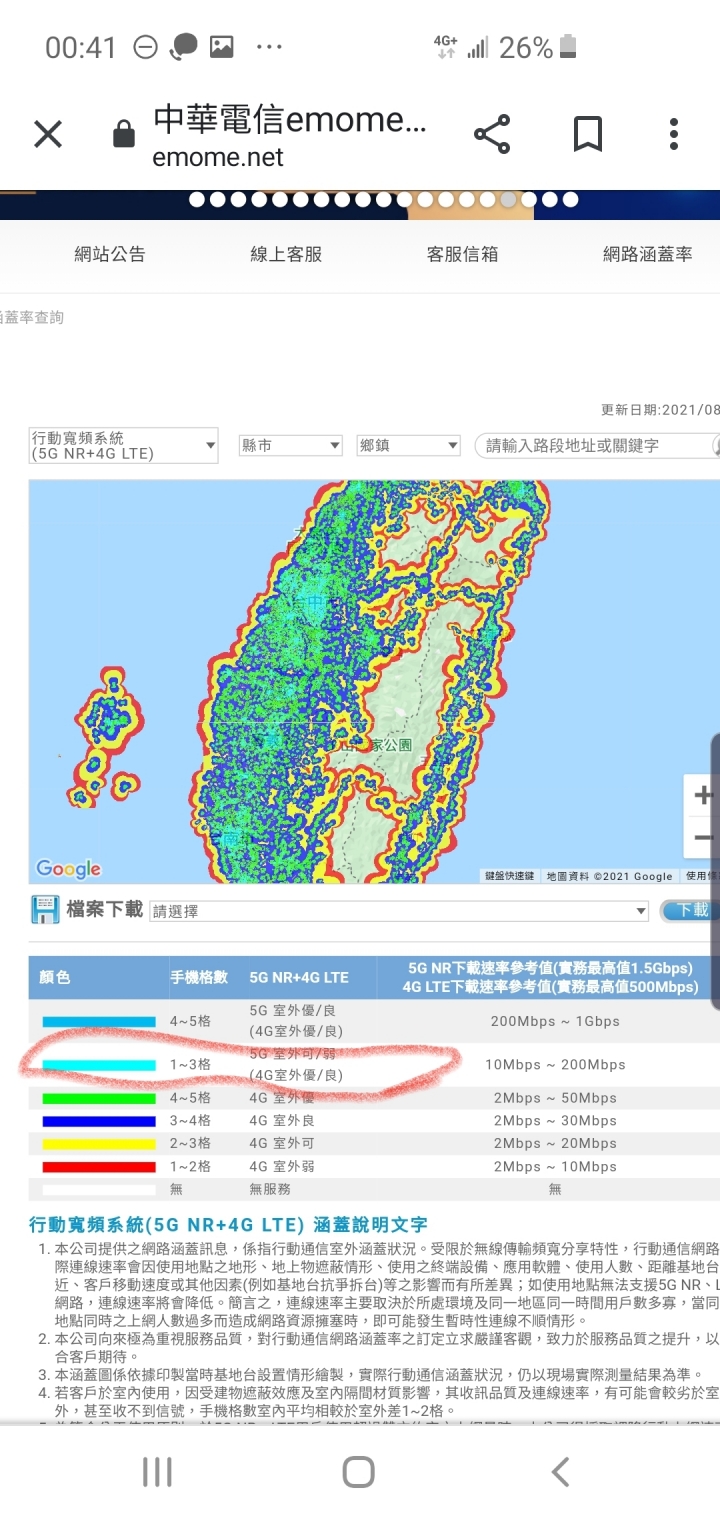Tap the Android home button

tap(358, 1472)
